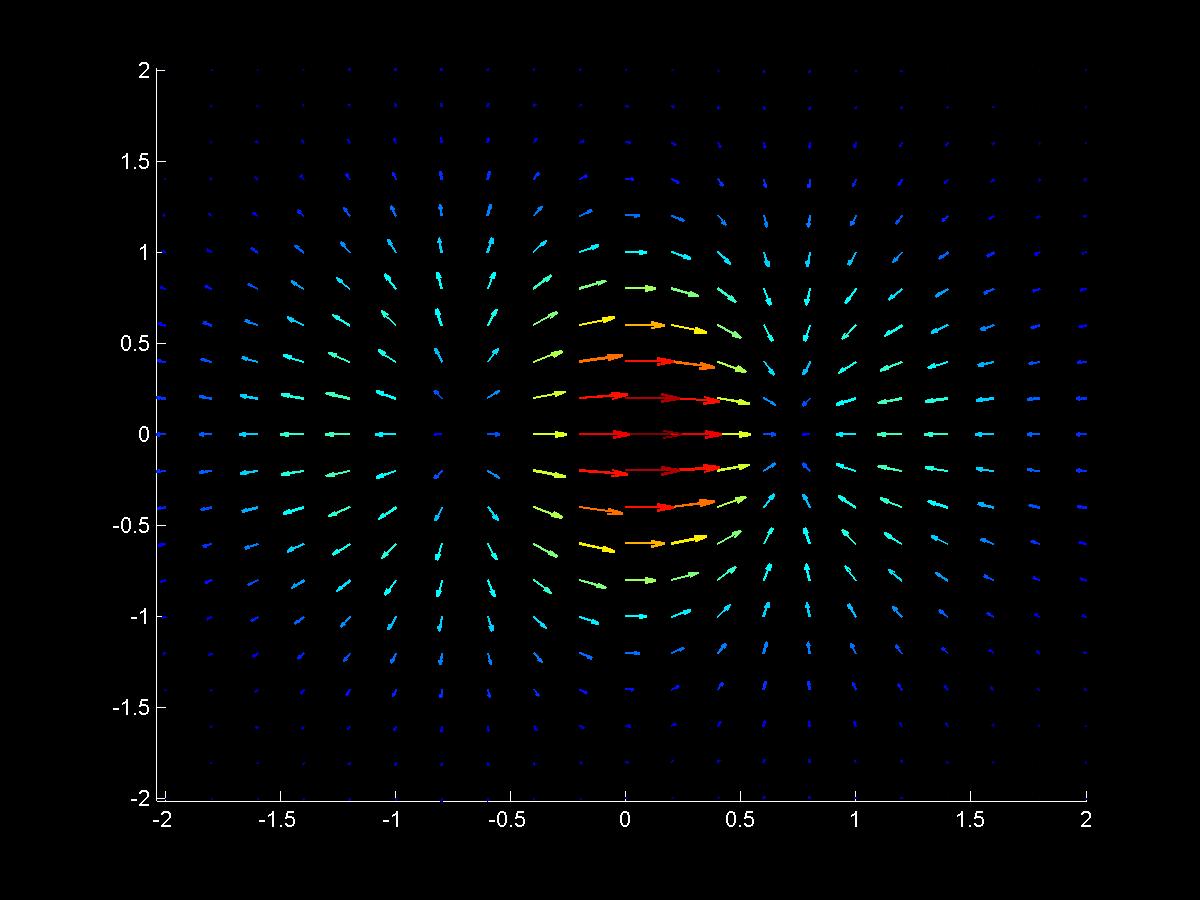Click the yellow arrow right of the red center arrows

[x=735, y=434]
